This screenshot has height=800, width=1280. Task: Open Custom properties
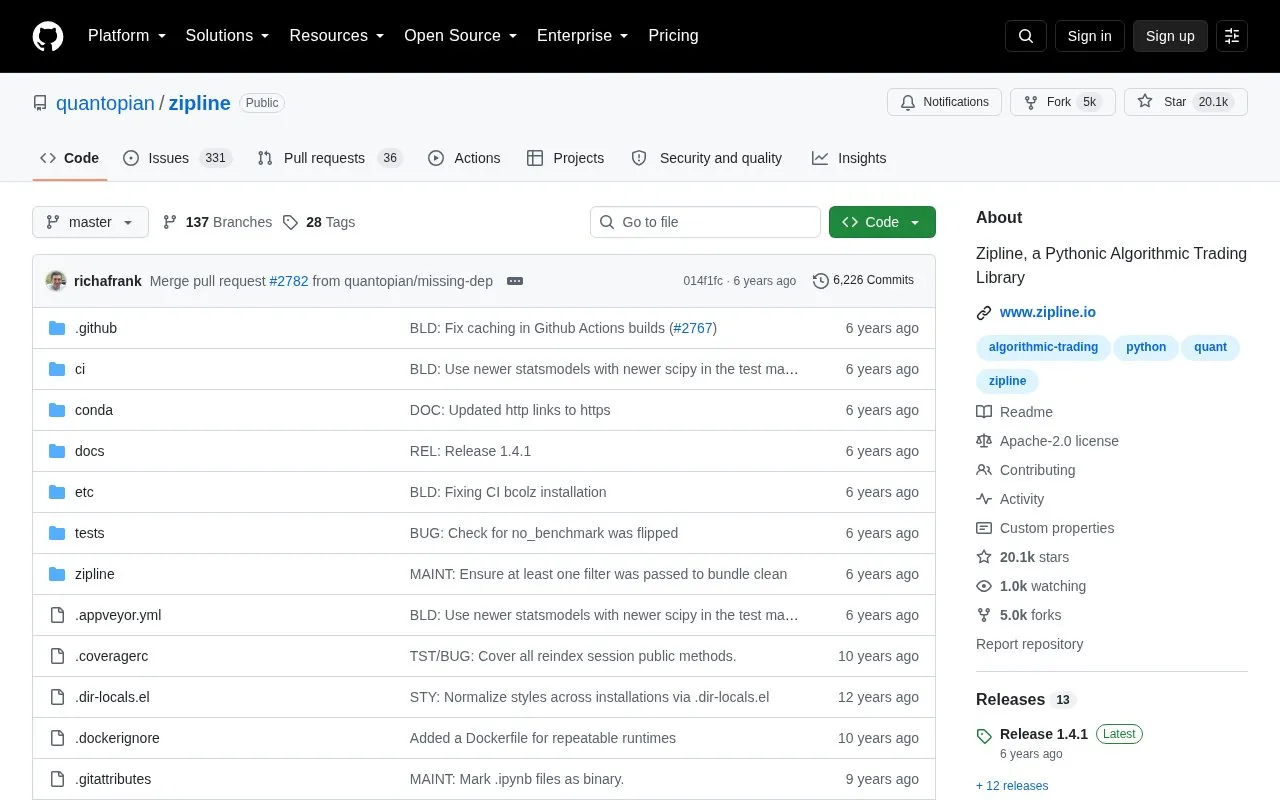point(1045,528)
